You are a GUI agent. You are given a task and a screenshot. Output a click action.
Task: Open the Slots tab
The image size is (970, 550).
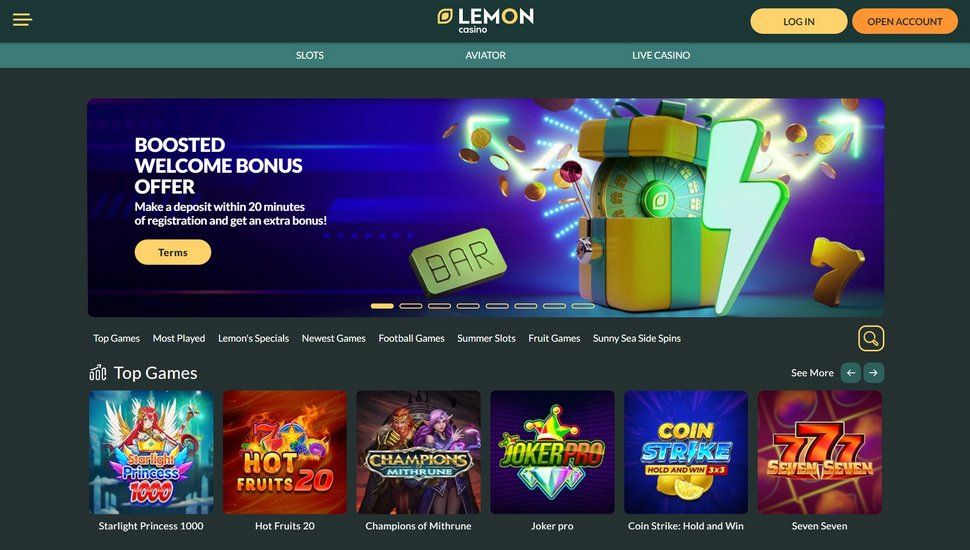(x=310, y=55)
